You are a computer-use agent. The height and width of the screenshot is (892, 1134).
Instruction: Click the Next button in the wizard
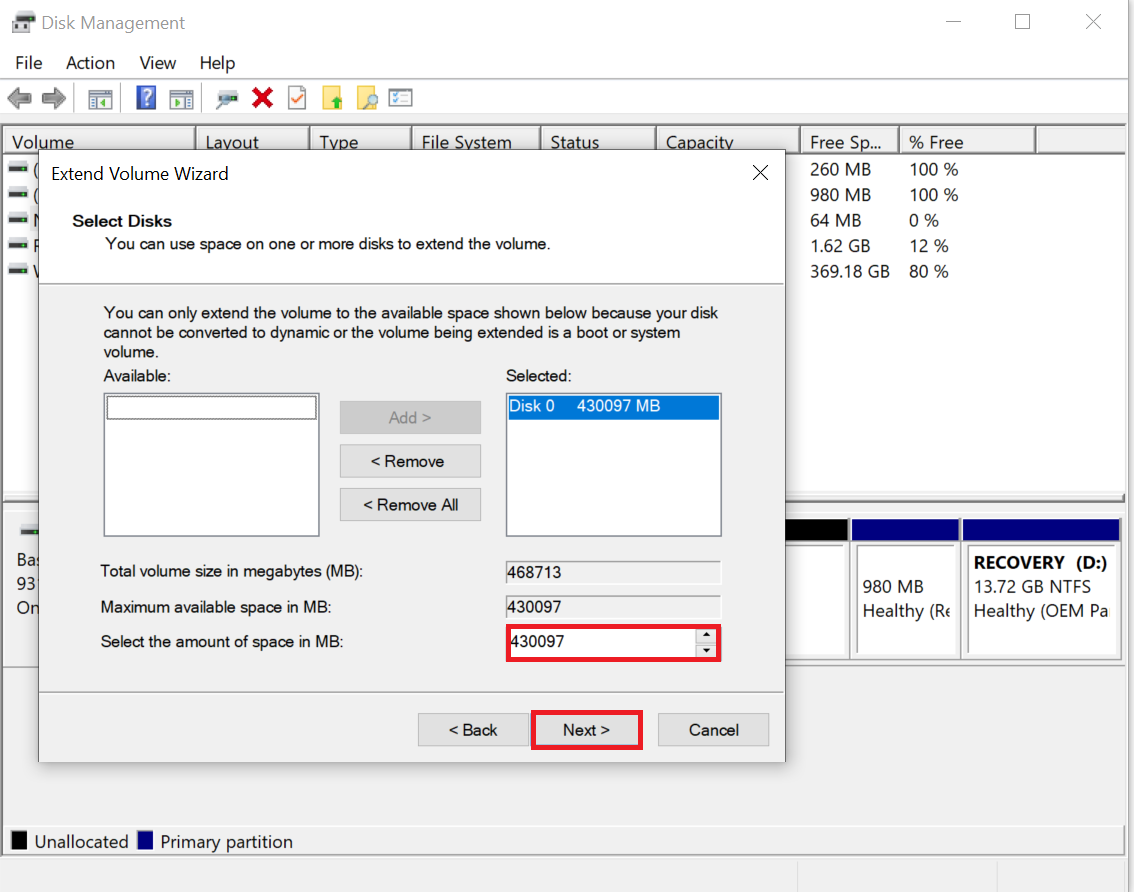(x=586, y=729)
